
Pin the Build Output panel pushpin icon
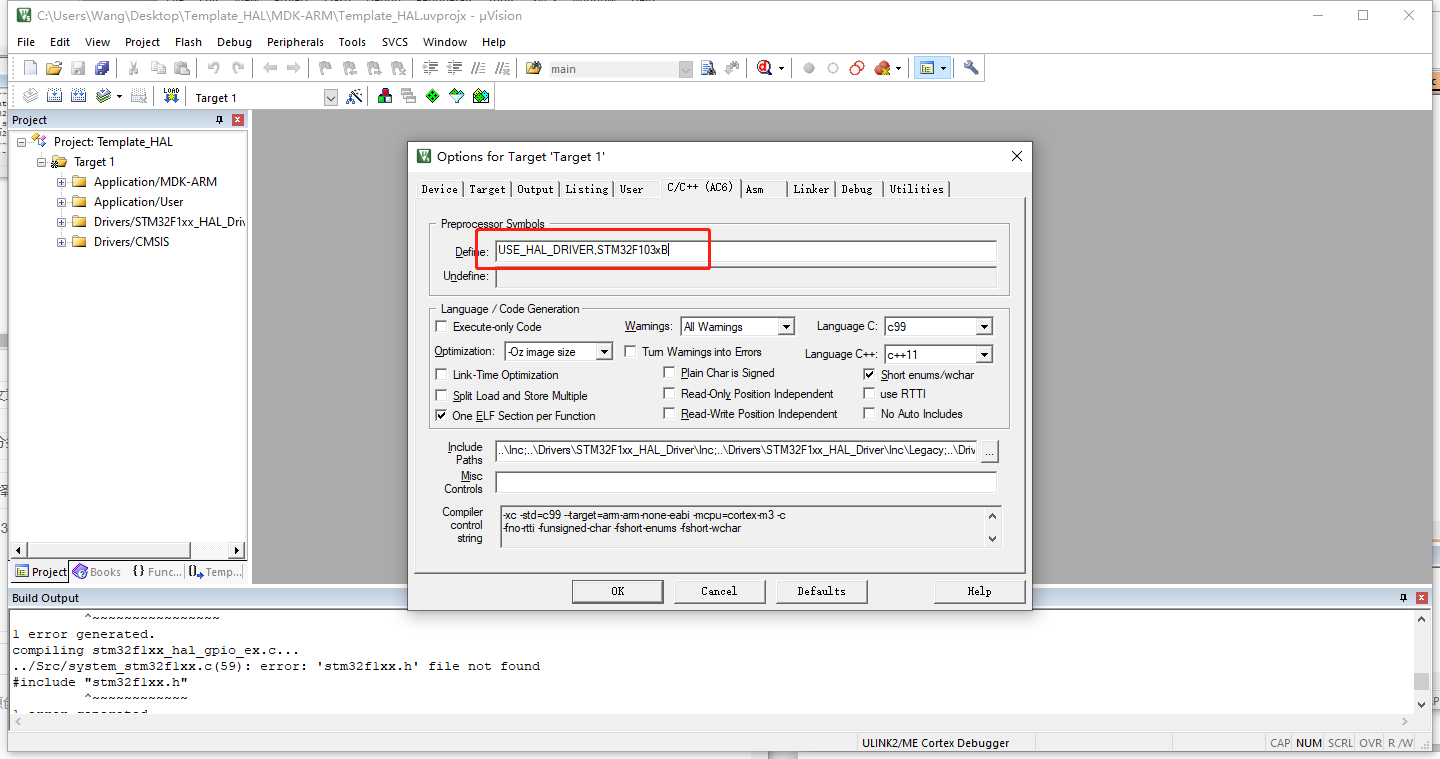pyautogui.click(x=1403, y=598)
